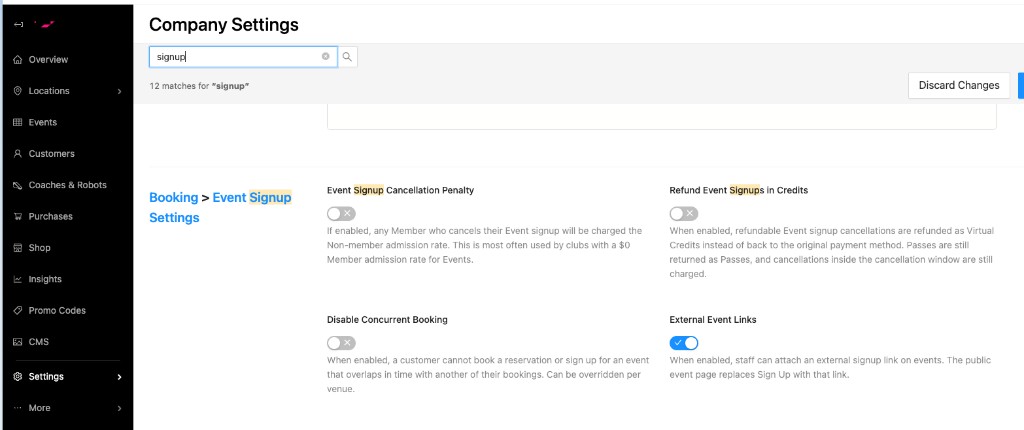Viewport: 1024px width, 430px height.
Task: Click the Events grid icon
Action: 18,122
